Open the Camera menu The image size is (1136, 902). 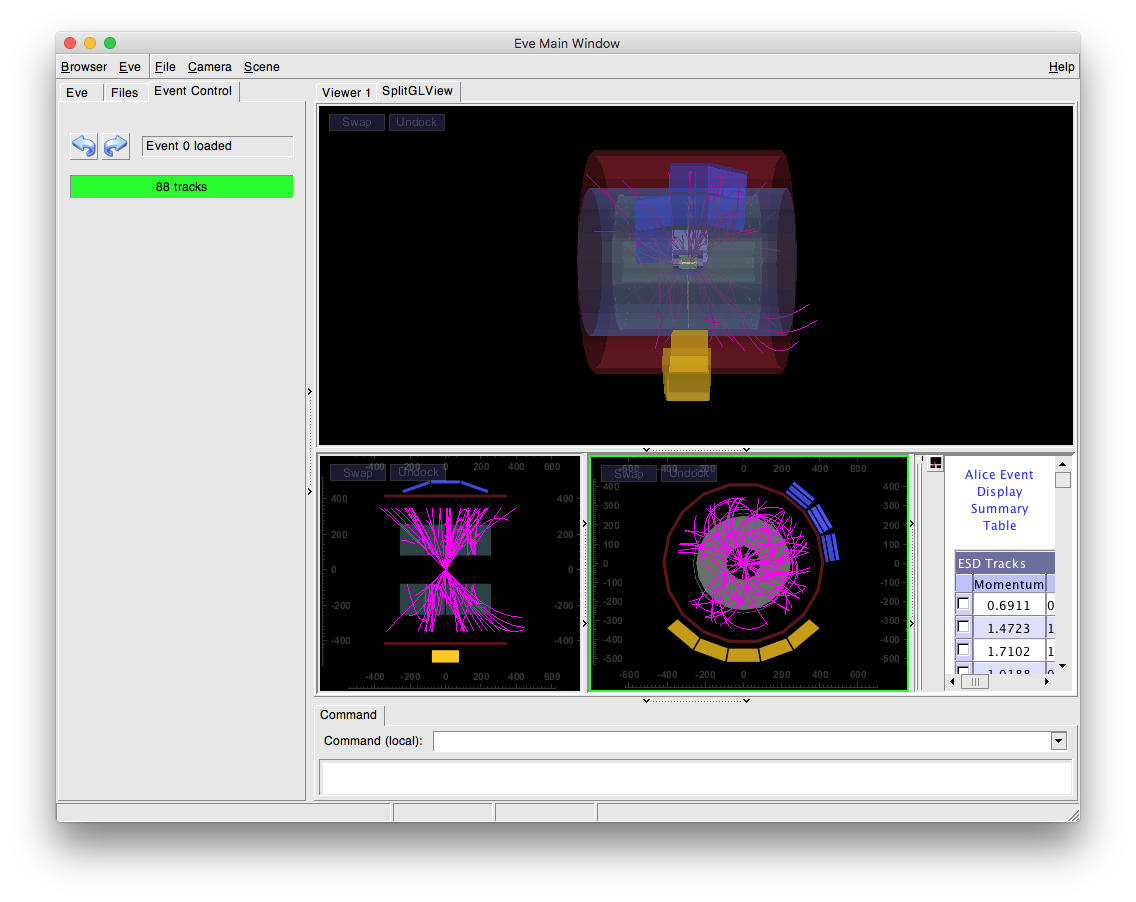coord(209,67)
